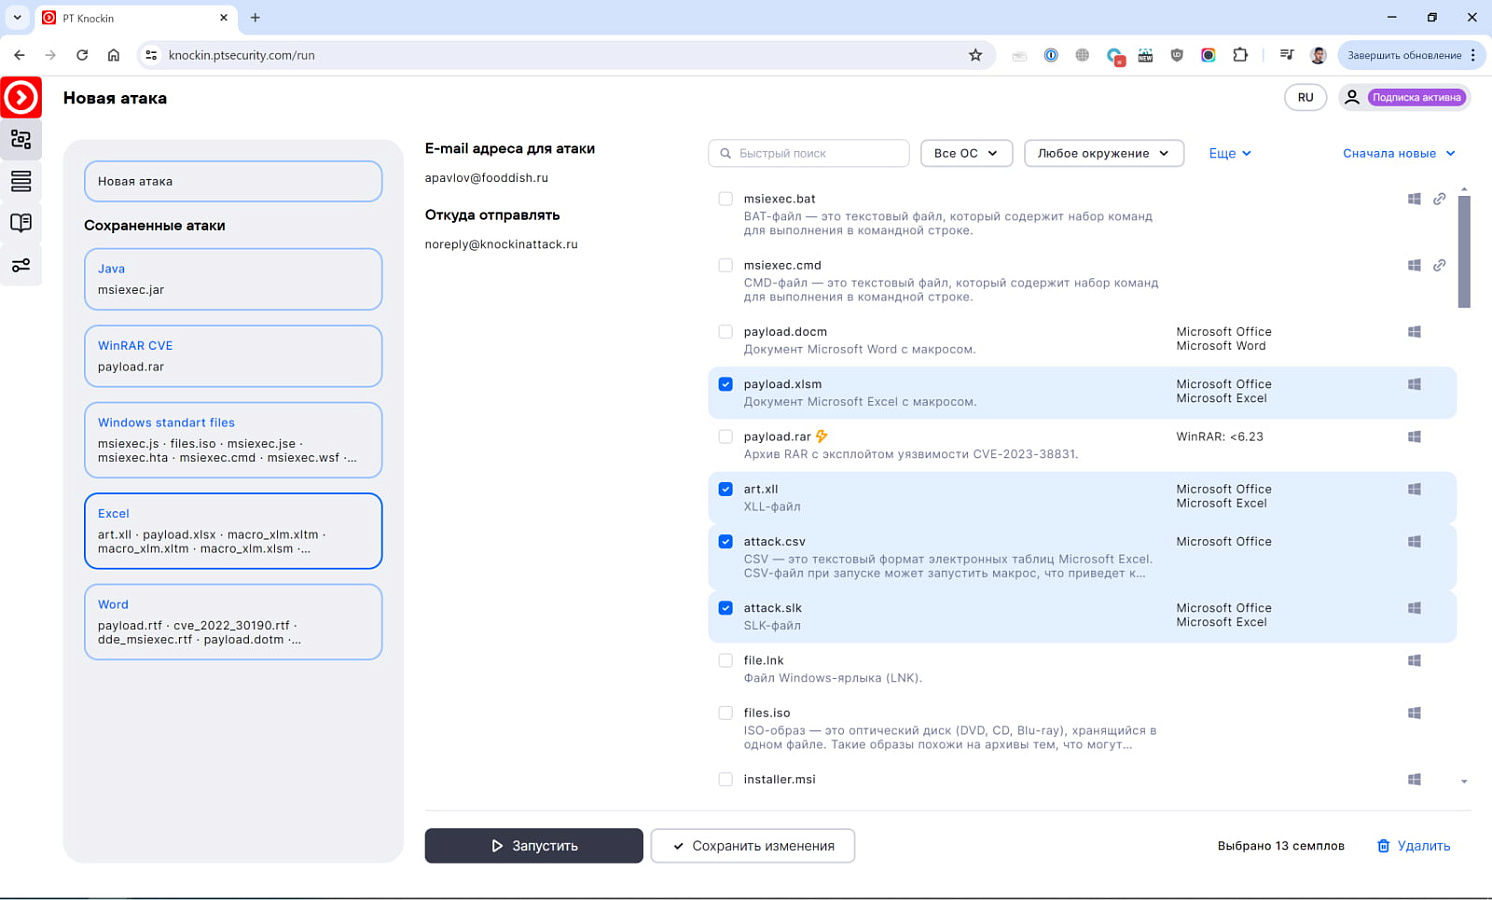Click the Быстрый поиск search field
Screen dimensions: 1492x900
809,153
